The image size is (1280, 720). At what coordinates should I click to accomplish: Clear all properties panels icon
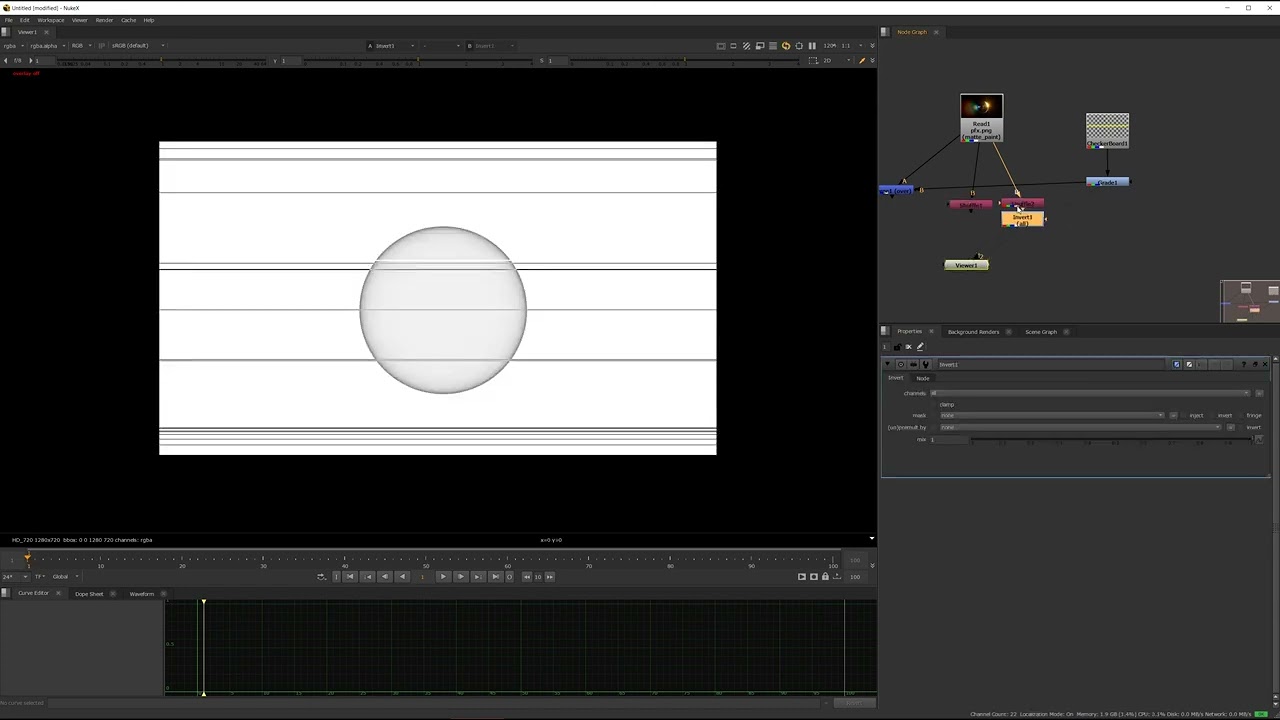click(x=909, y=347)
